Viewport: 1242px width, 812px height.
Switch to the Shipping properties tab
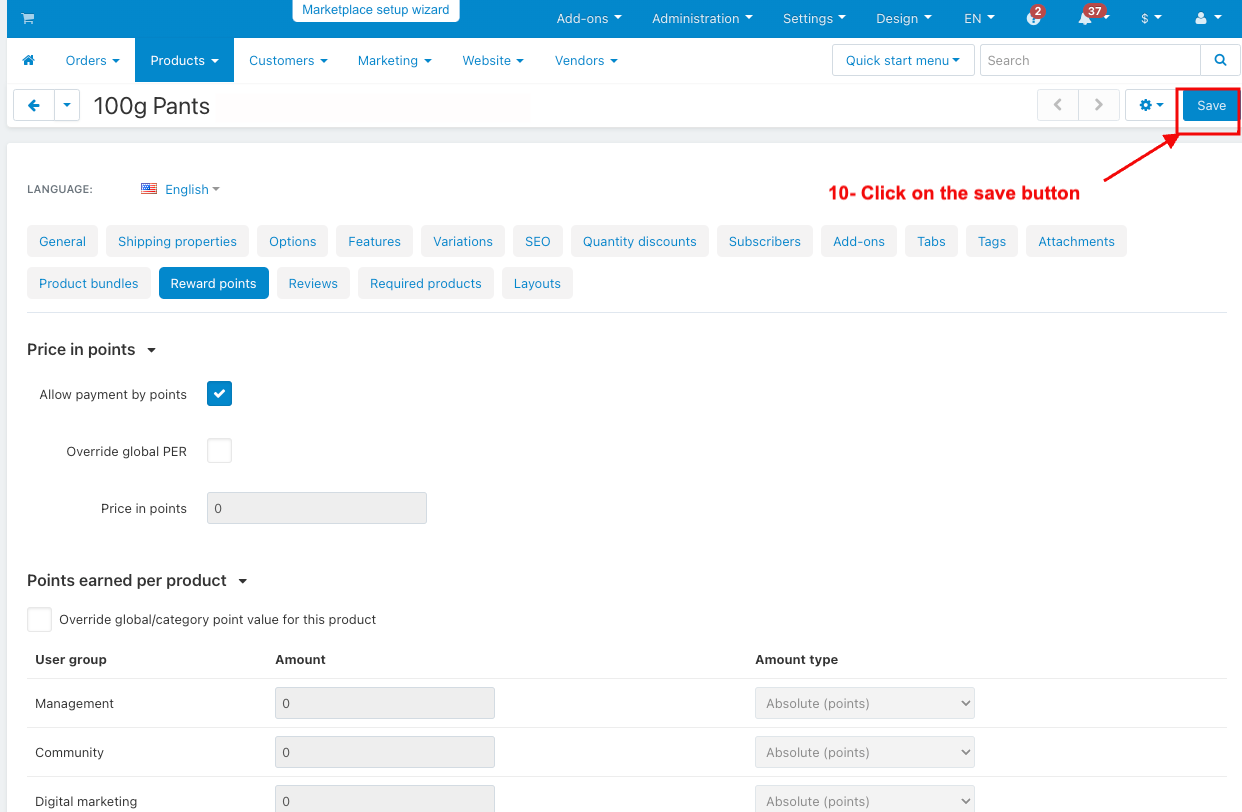177,241
